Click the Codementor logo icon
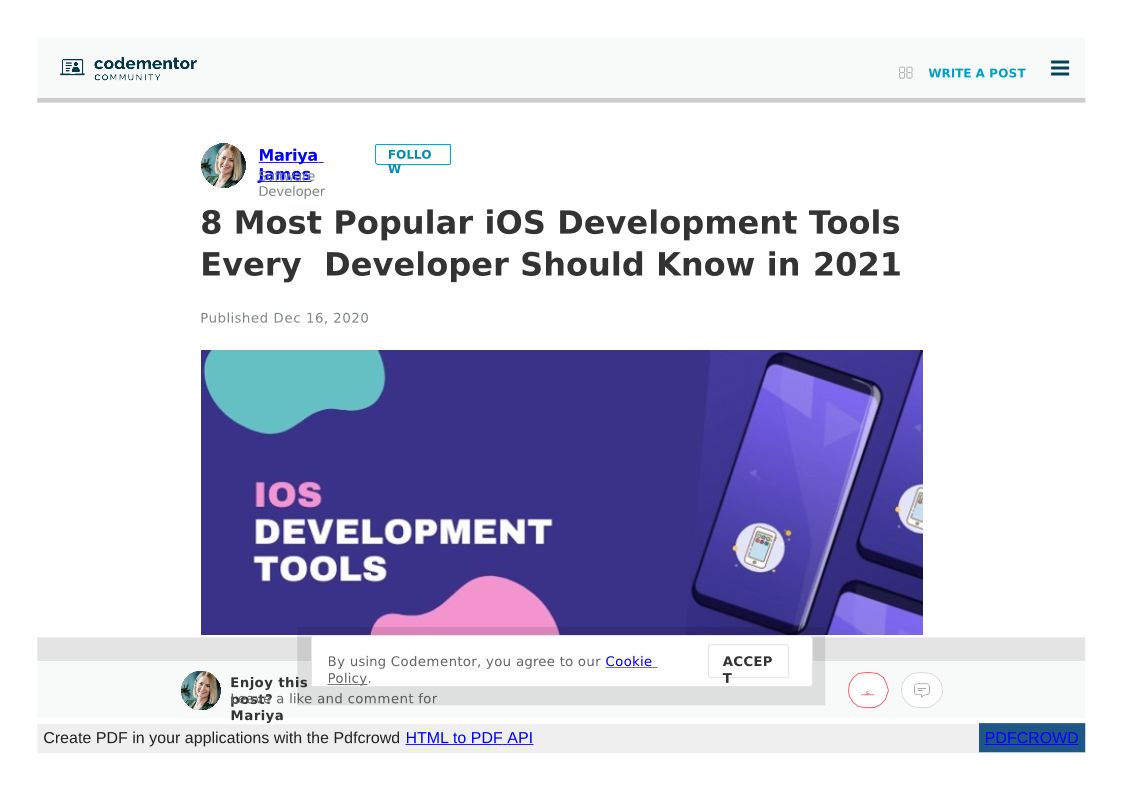The height and width of the screenshot is (795, 1123). tap(72, 68)
